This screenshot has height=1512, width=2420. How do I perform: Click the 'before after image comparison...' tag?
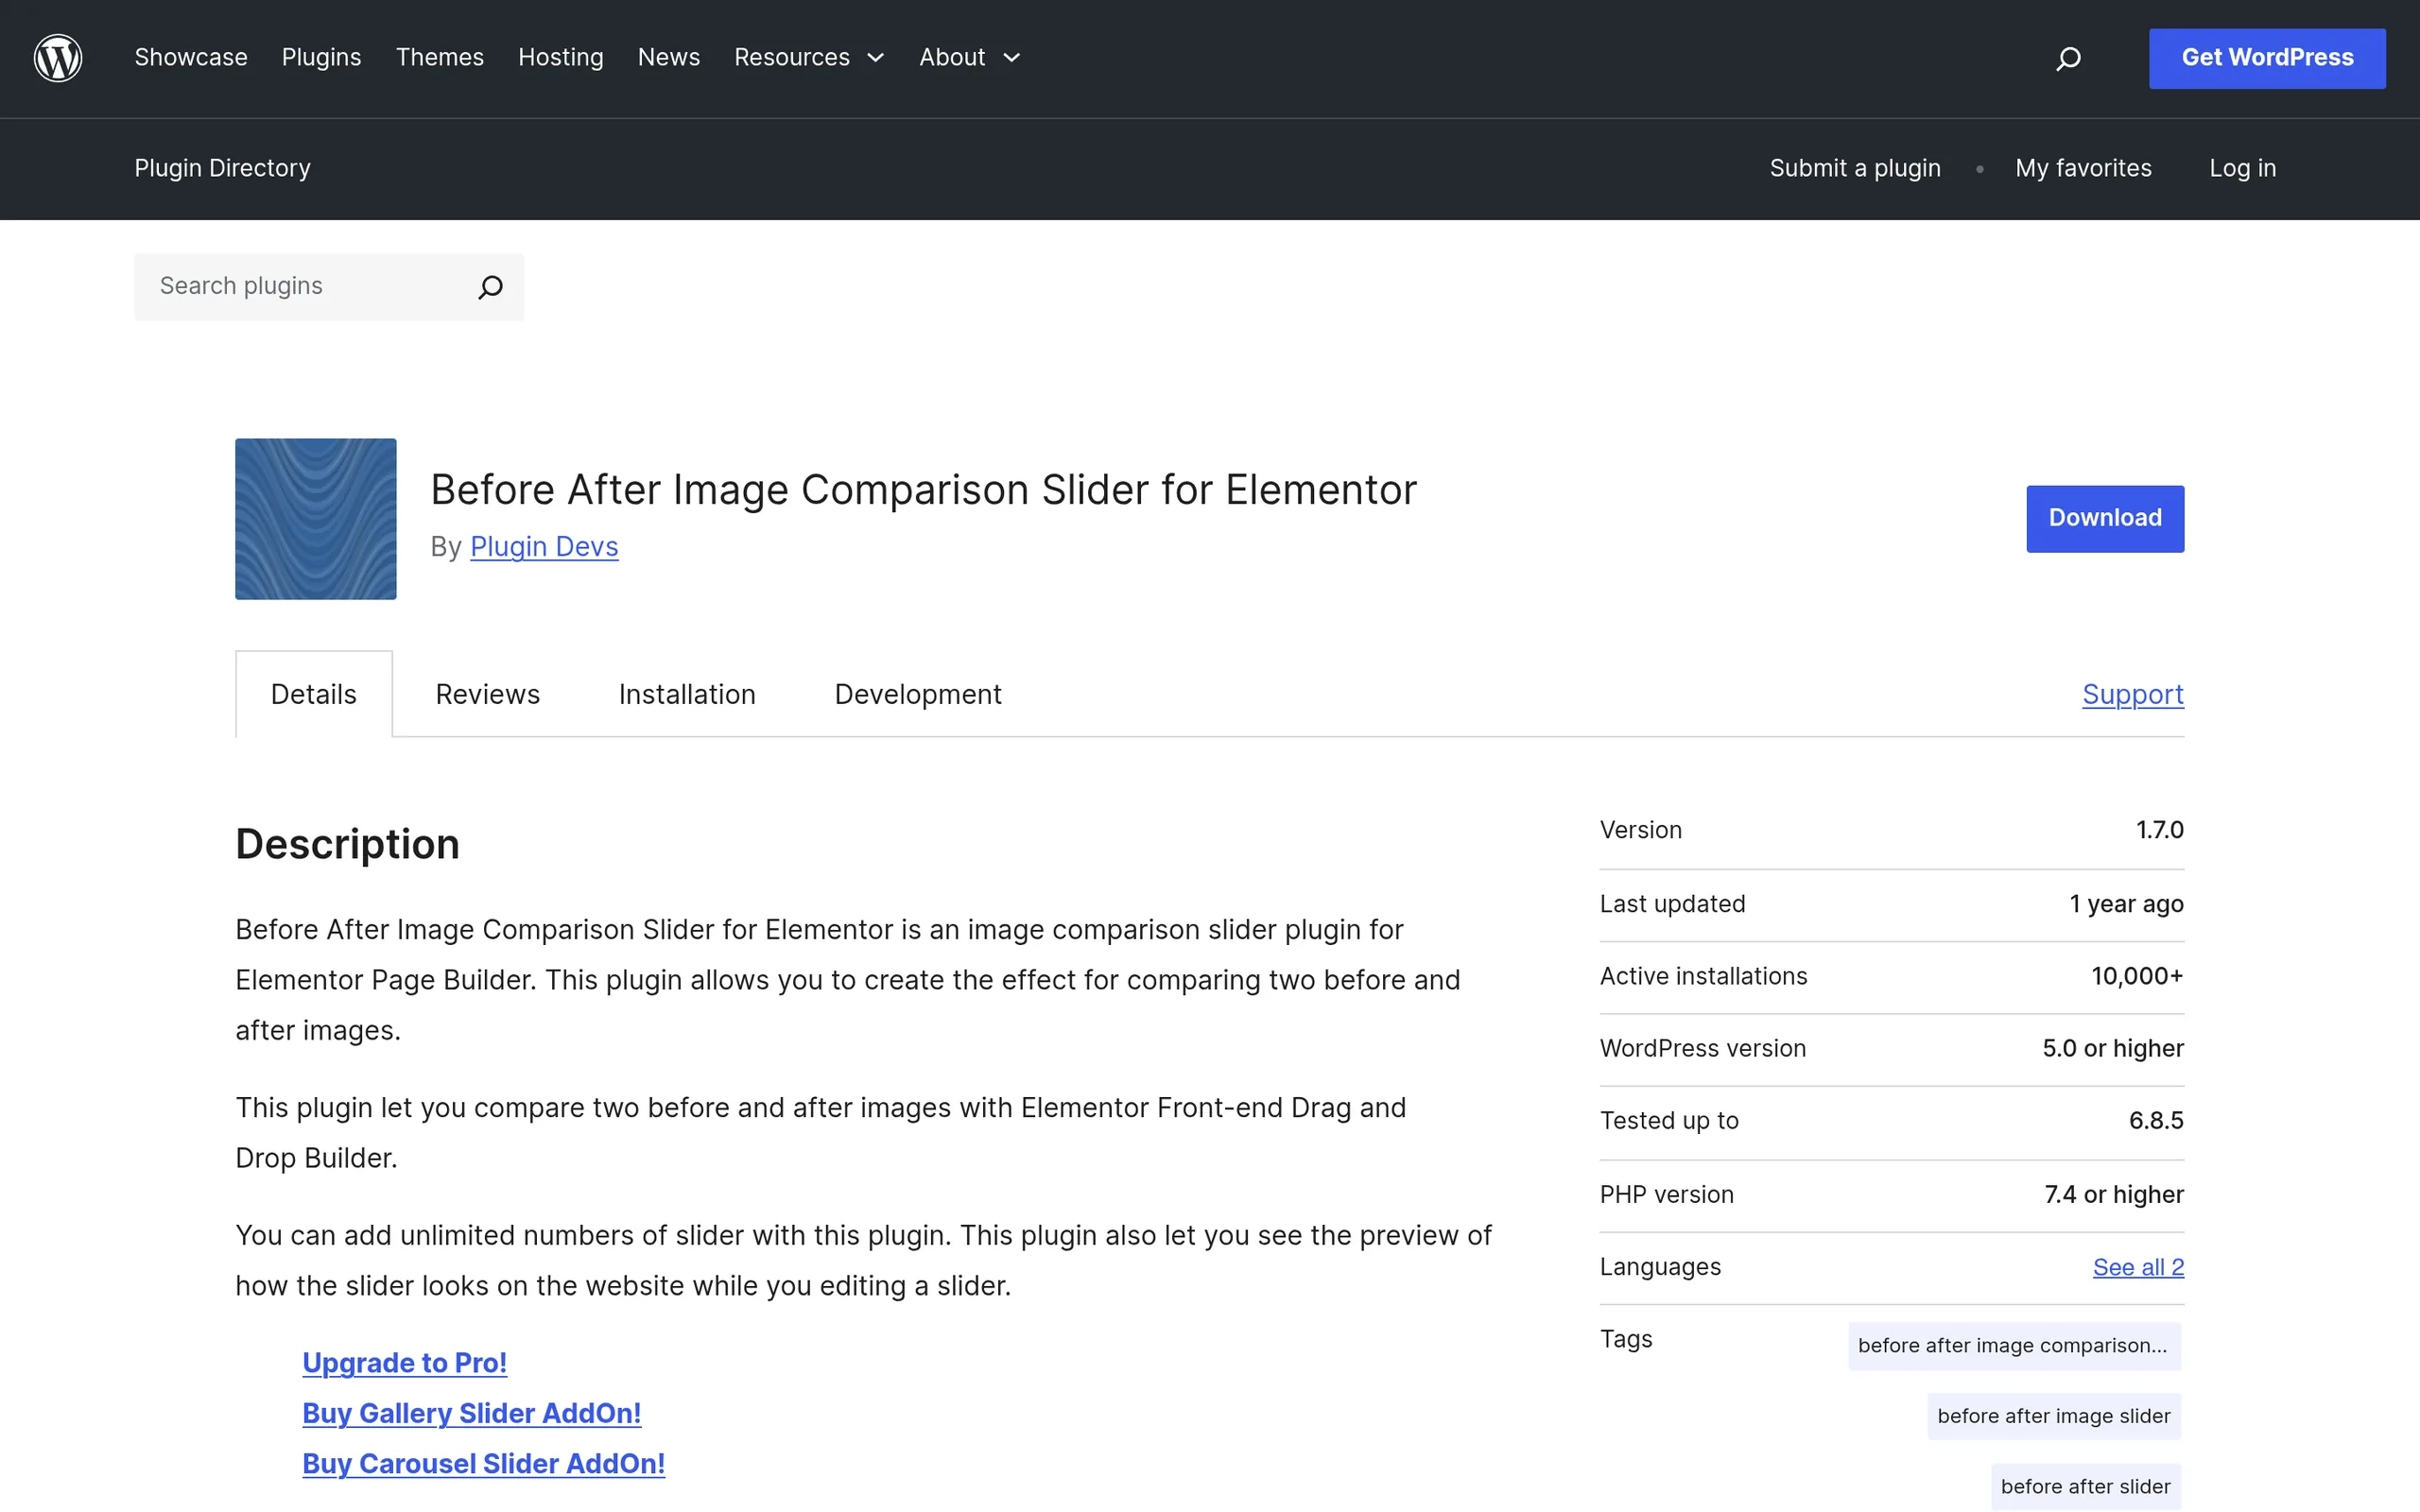pos(2014,1346)
